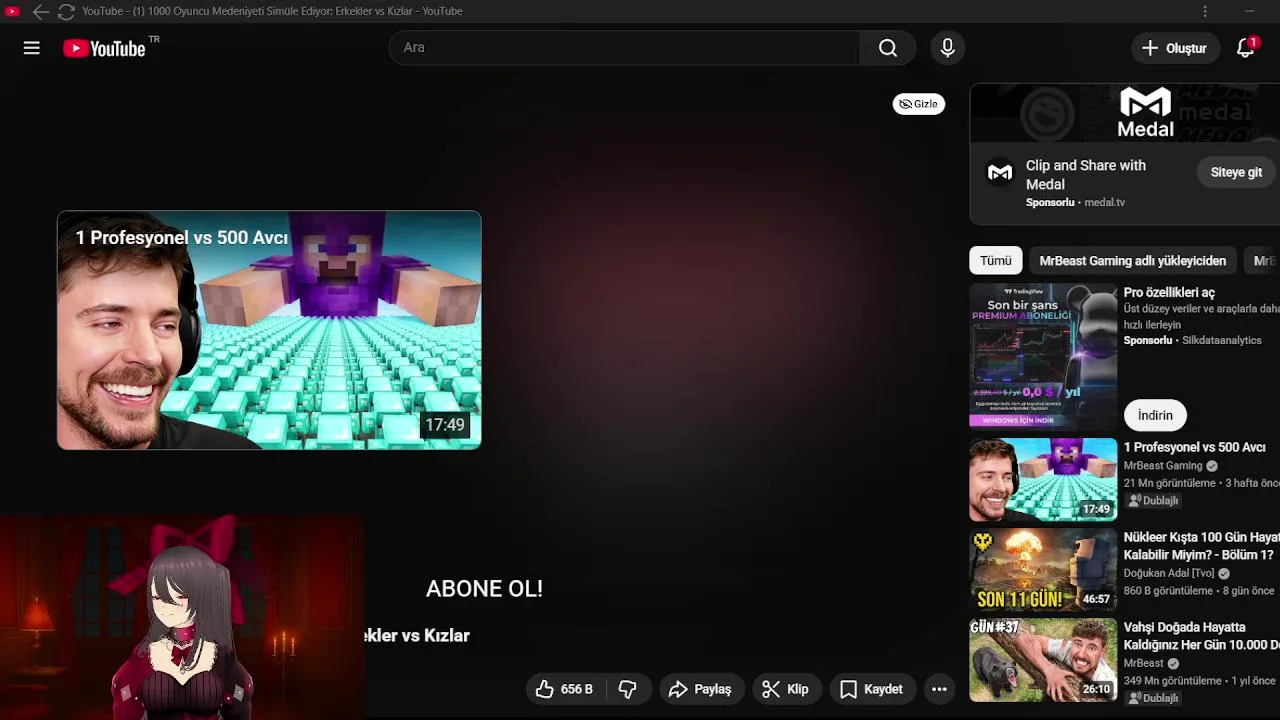1280x720 pixels.
Task: Open the browser three-dot menu in title bar
Action: click(x=1205, y=11)
